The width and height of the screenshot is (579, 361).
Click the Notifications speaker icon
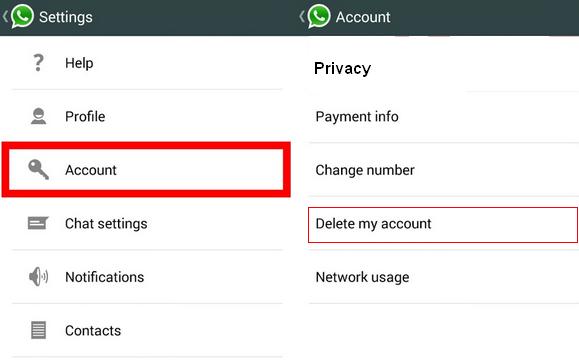[x=38, y=276]
